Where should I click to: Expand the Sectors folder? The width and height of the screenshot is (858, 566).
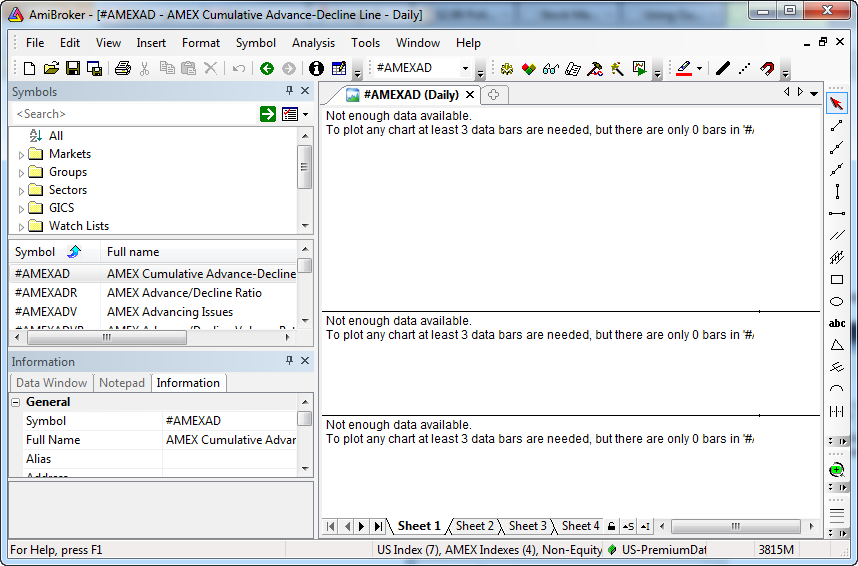coord(21,191)
